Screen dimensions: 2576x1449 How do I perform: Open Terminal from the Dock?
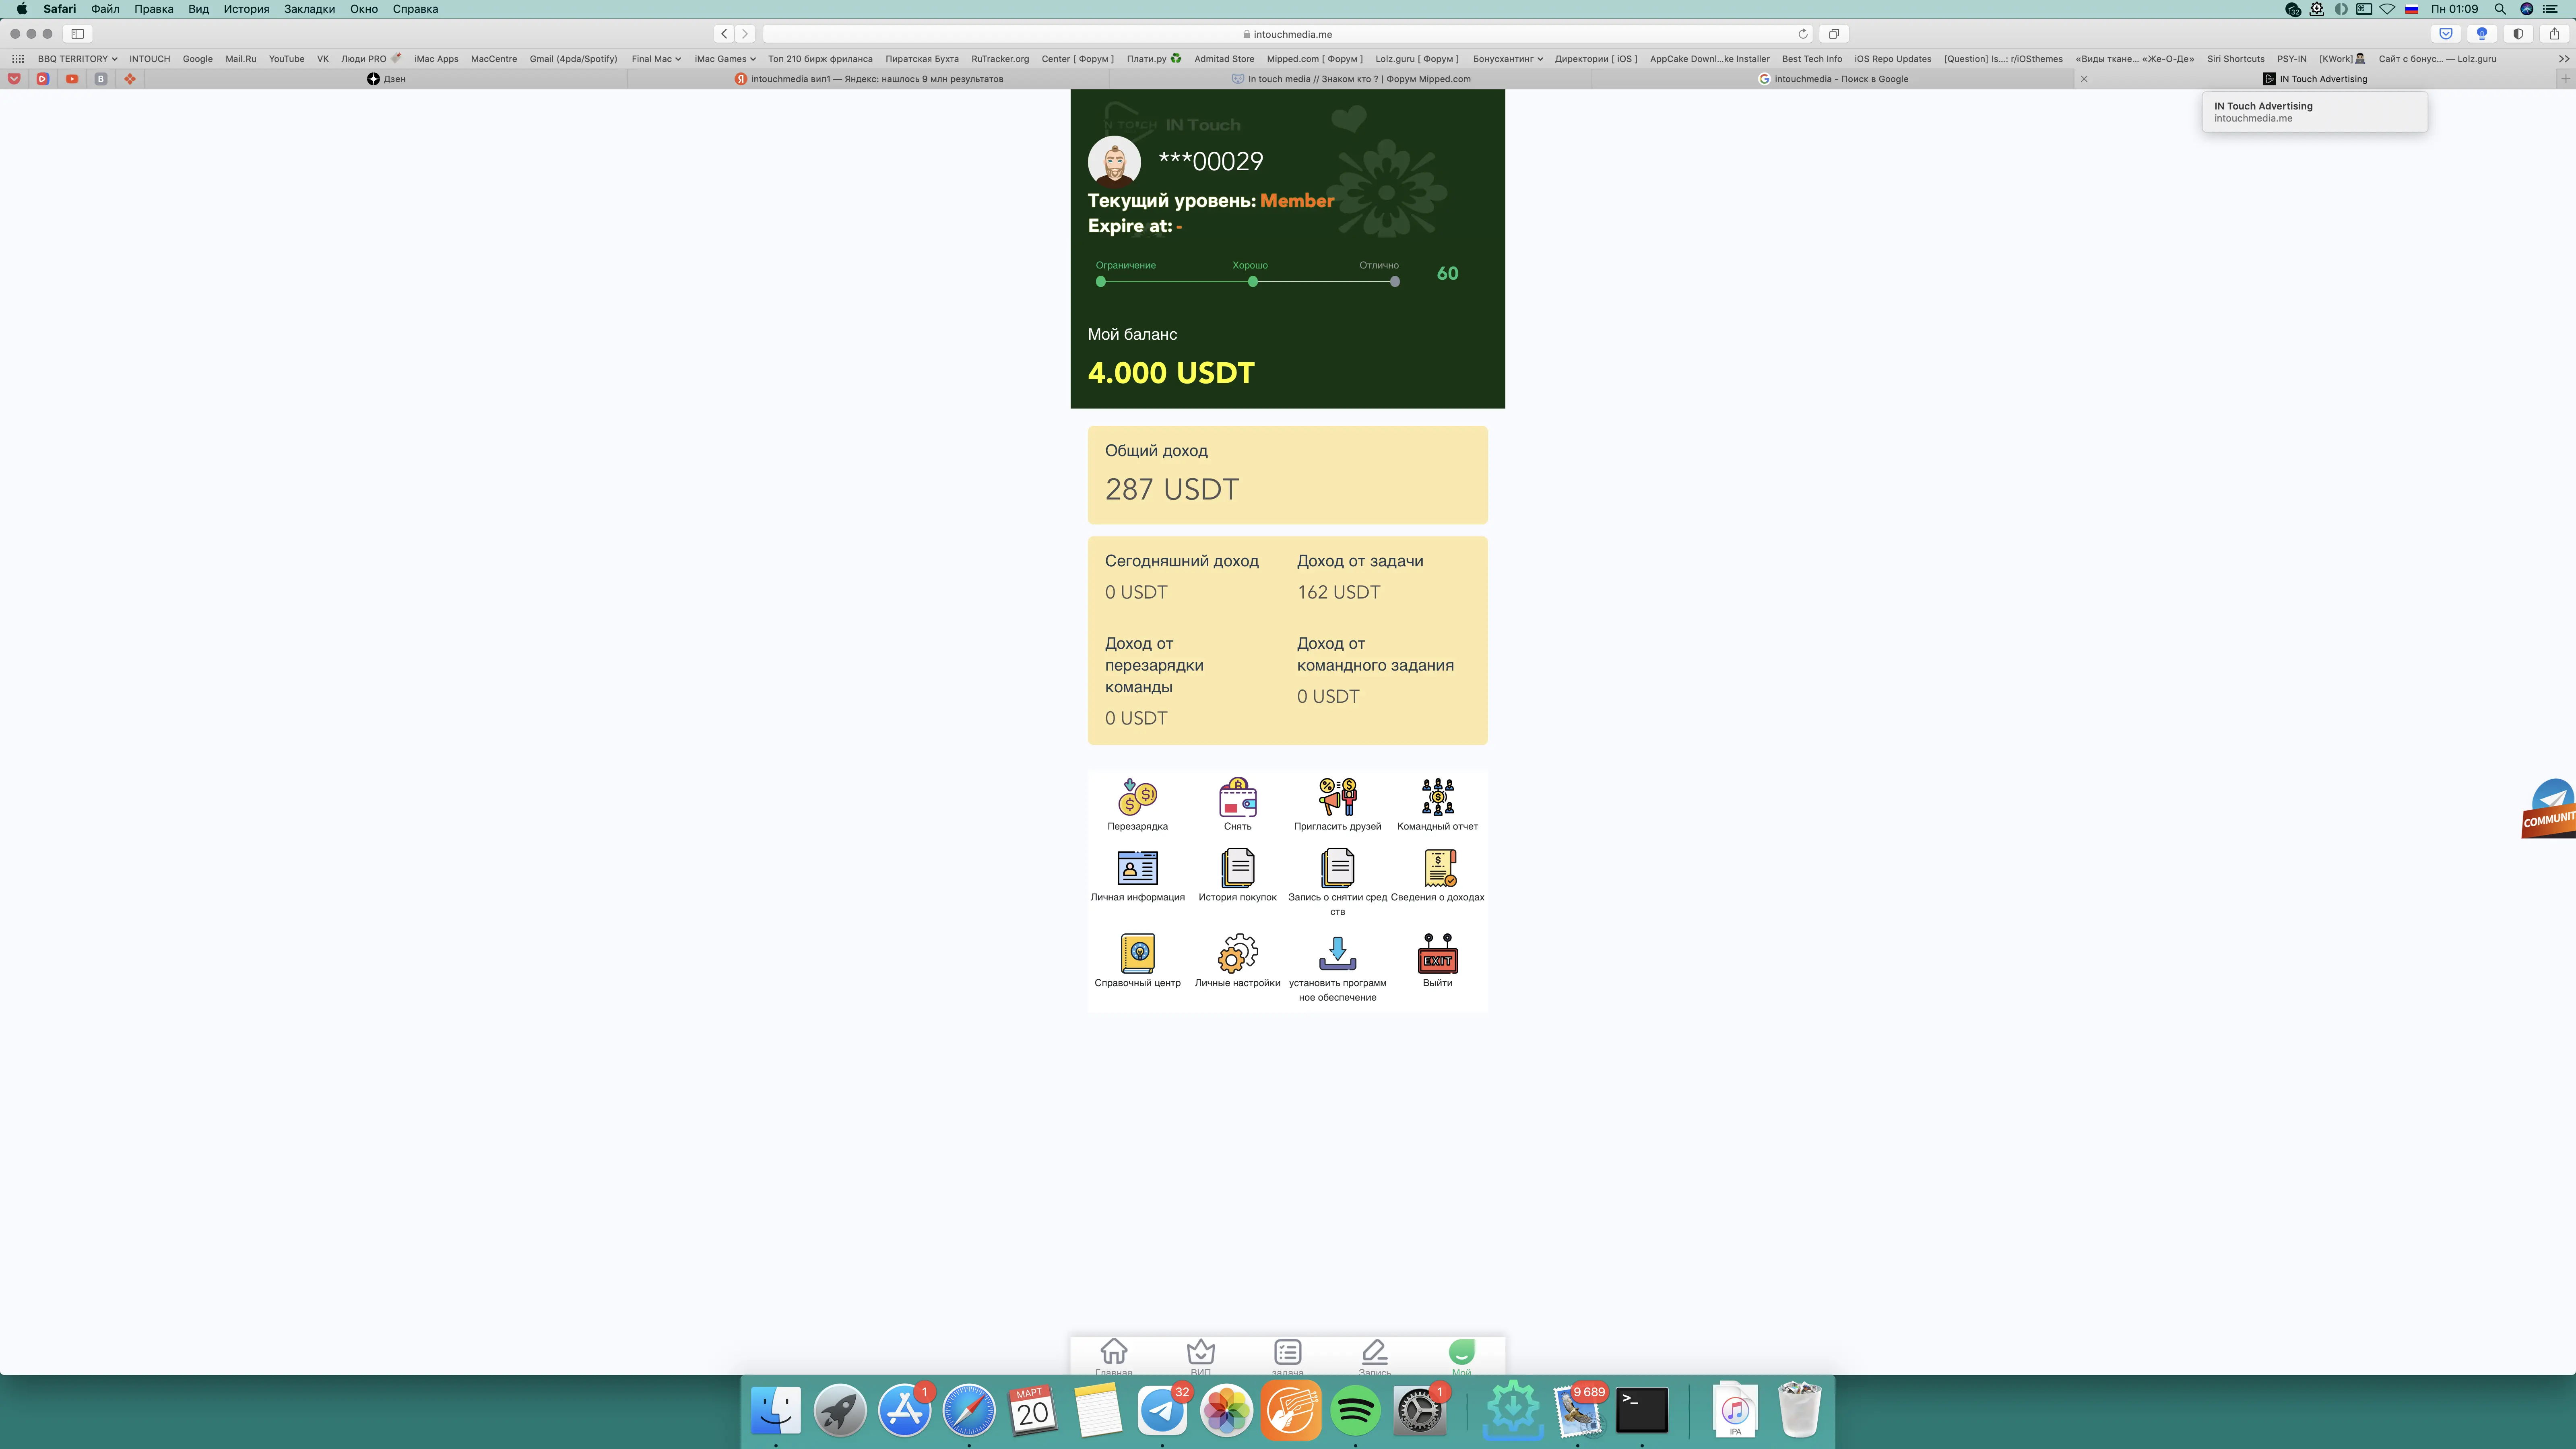[x=1643, y=1410]
